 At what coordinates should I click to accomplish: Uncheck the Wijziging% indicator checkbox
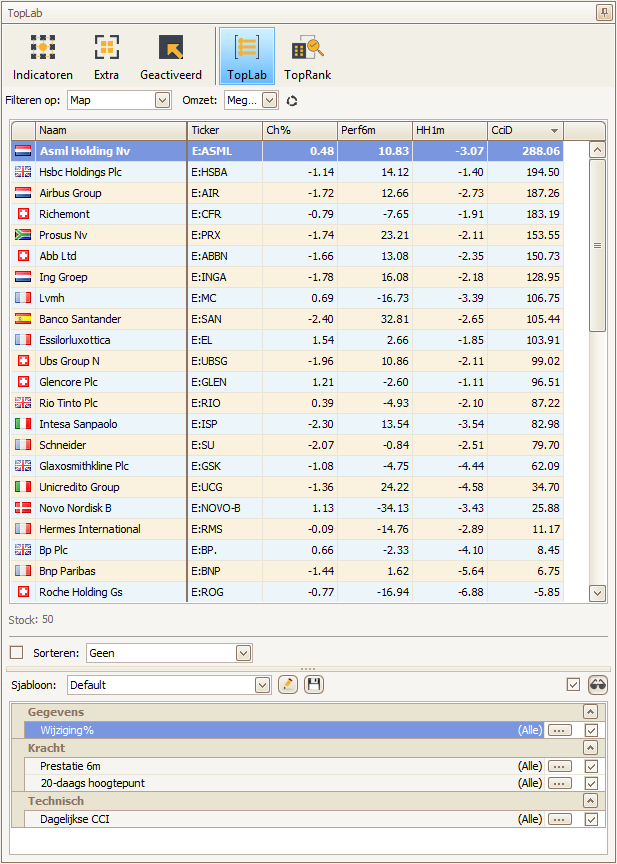click(591, 730)
